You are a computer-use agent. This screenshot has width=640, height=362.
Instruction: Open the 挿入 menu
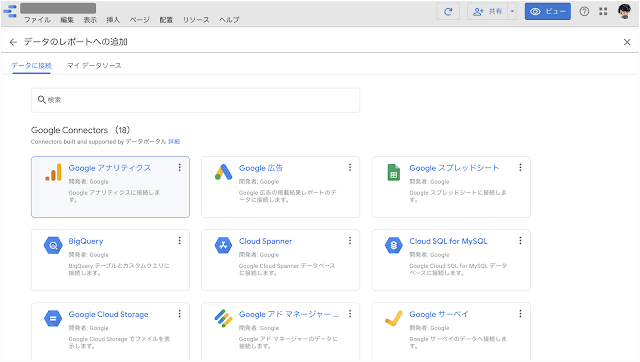coord(113,20)
